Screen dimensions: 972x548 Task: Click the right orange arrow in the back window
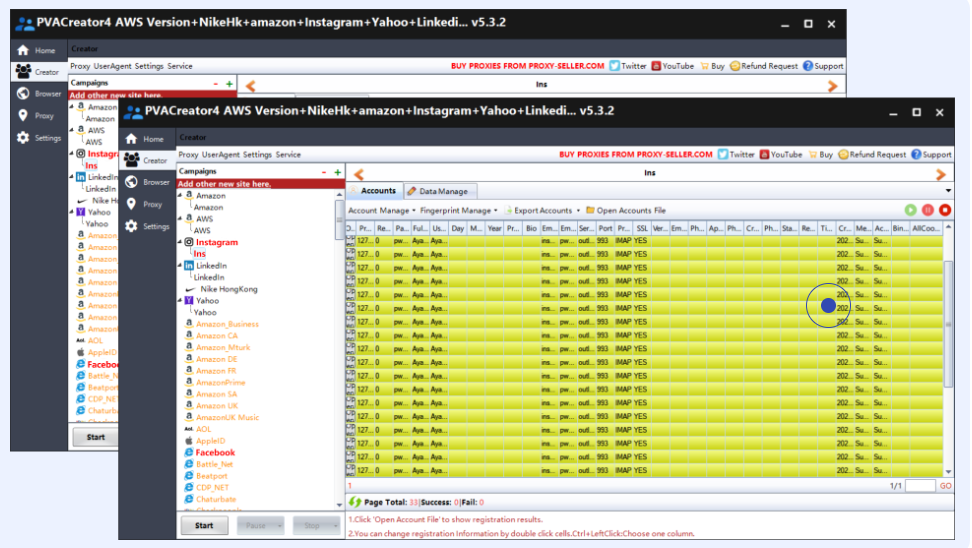(833, 86)
